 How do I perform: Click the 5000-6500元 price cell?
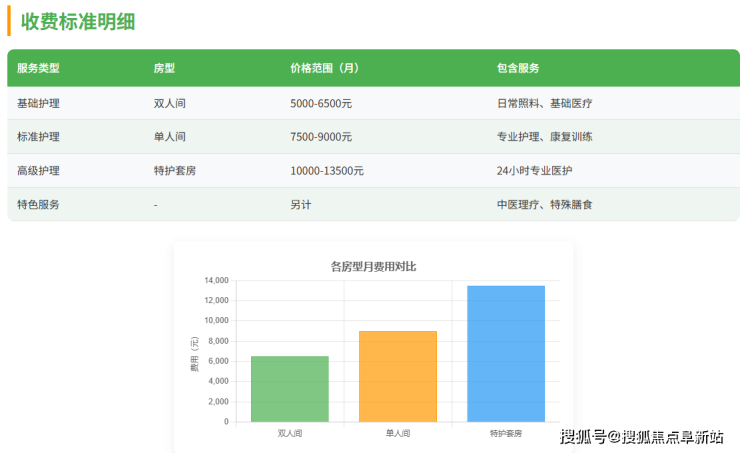(x=320, y=103)
